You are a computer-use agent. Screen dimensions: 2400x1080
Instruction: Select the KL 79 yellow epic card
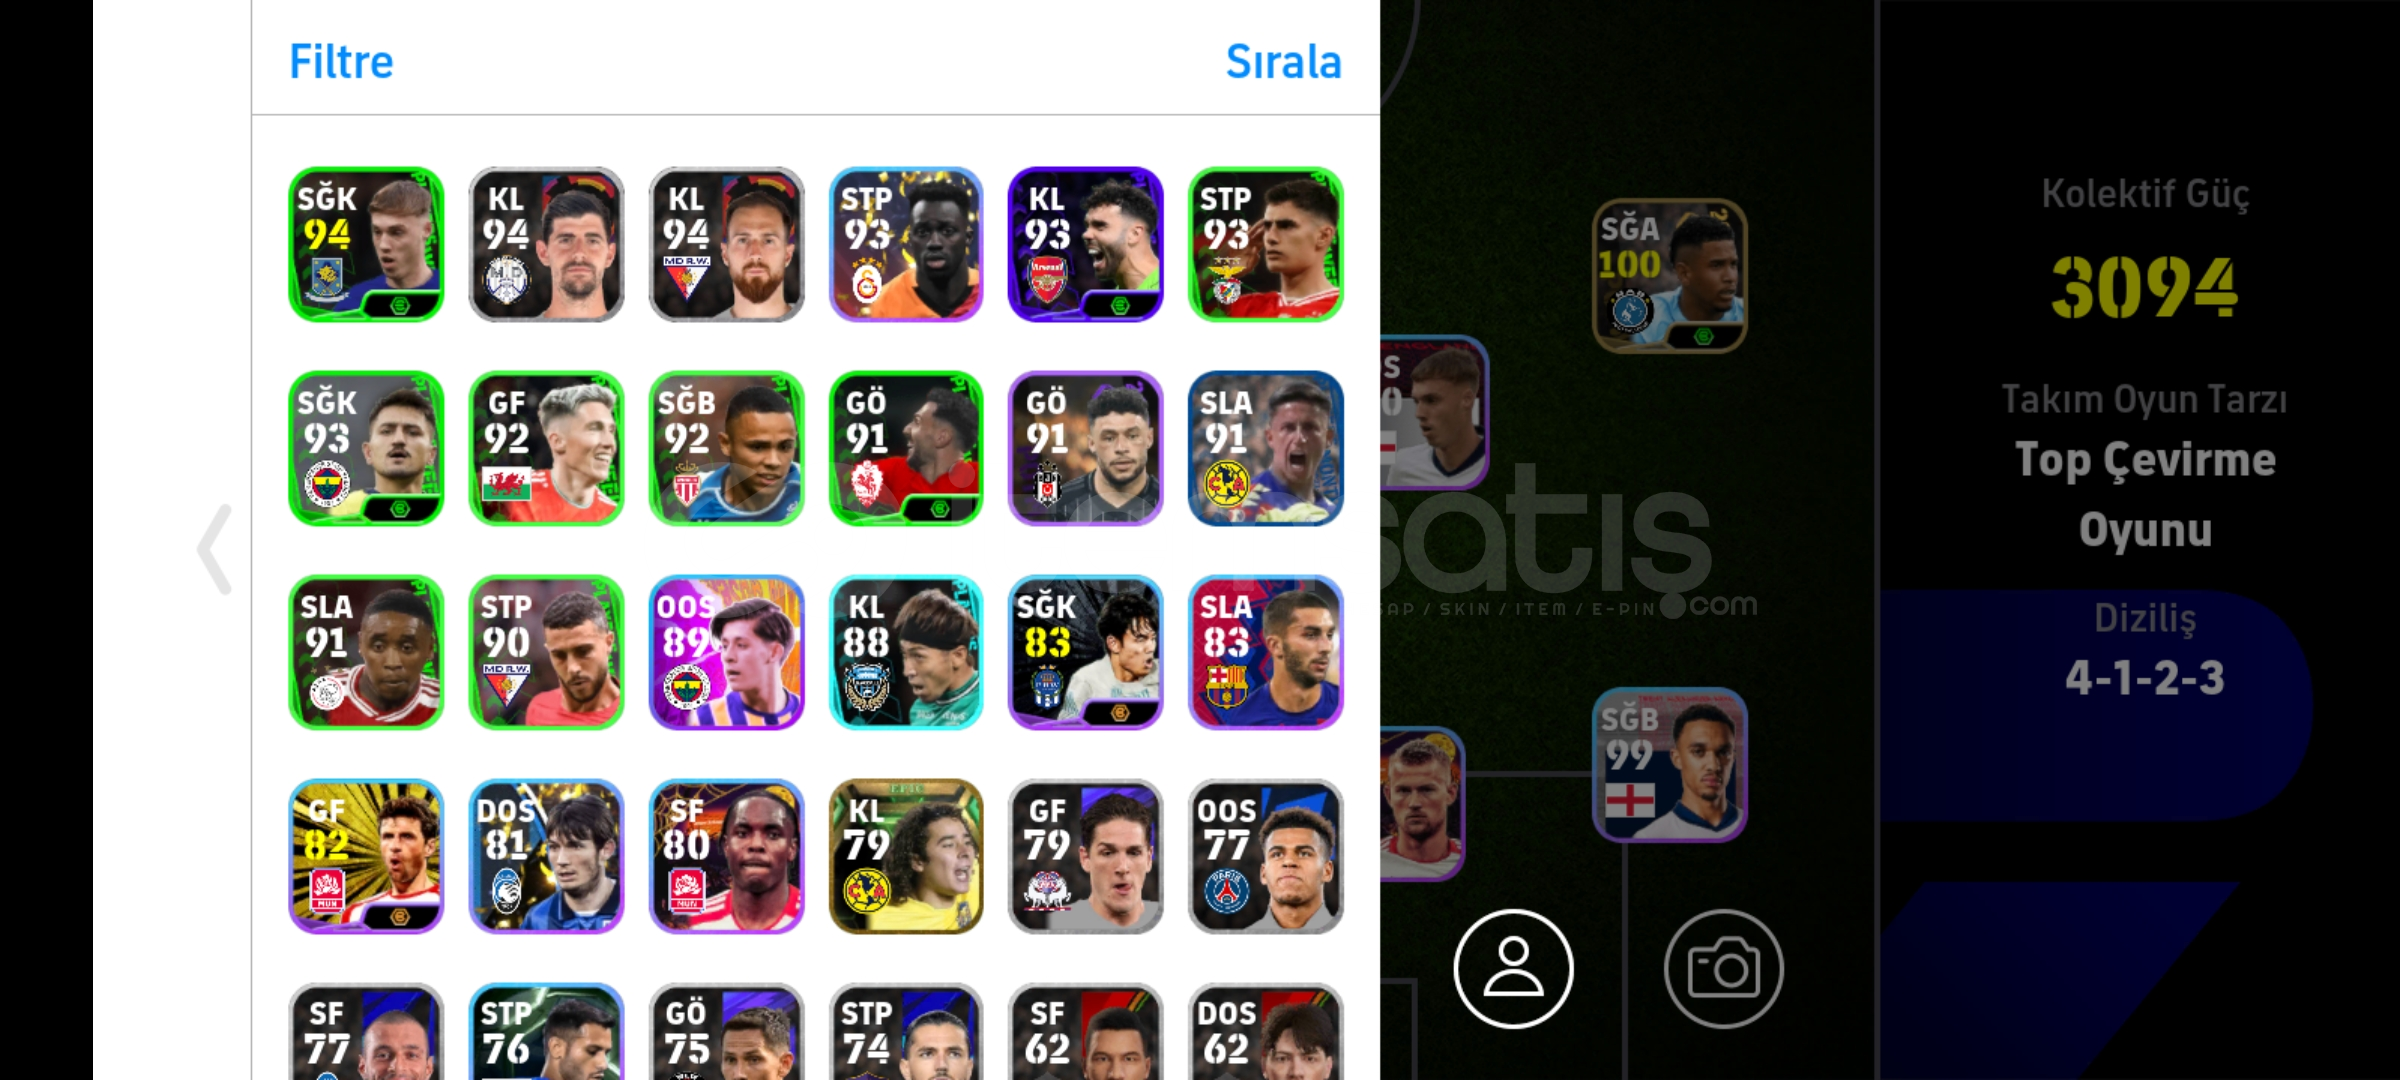[906, 856]
